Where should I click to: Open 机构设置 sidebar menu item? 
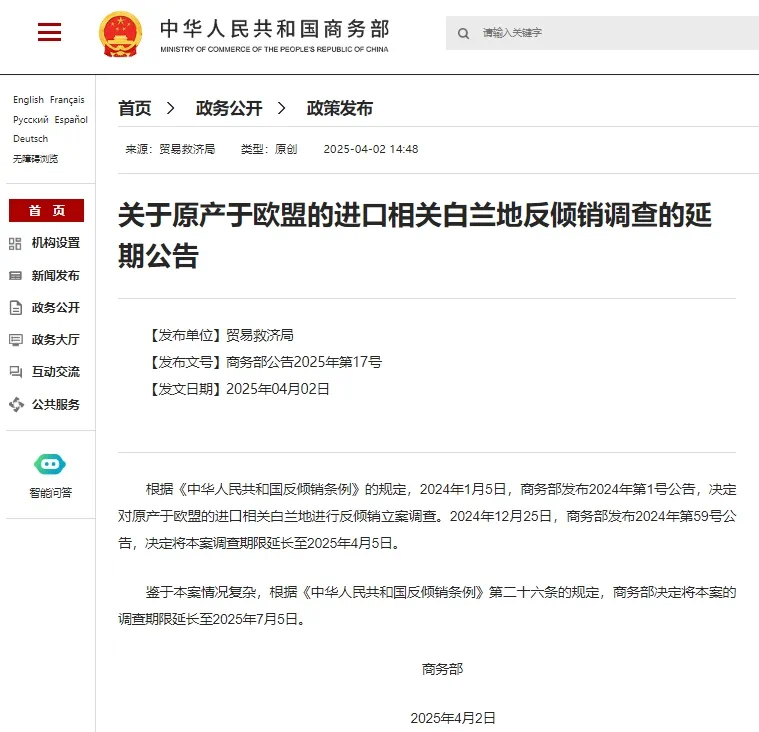[x=56, y=243]
